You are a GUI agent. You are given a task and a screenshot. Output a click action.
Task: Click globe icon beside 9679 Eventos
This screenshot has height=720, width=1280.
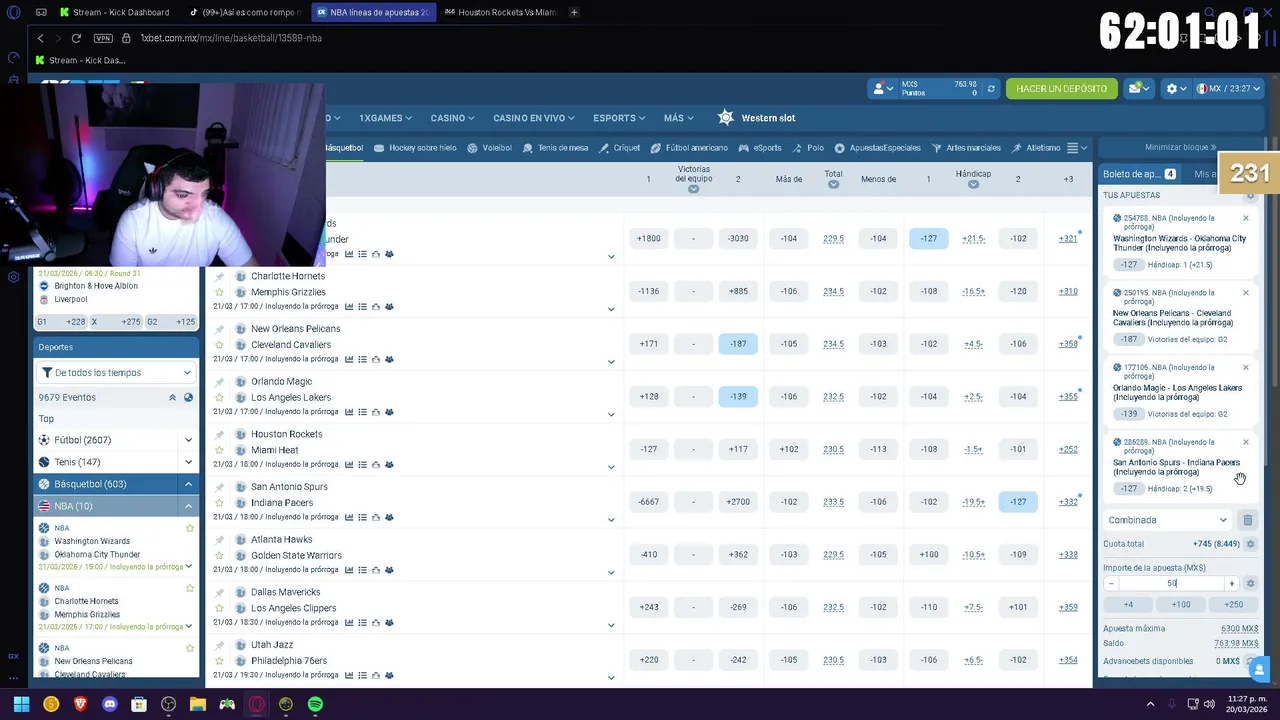point(188,397)
